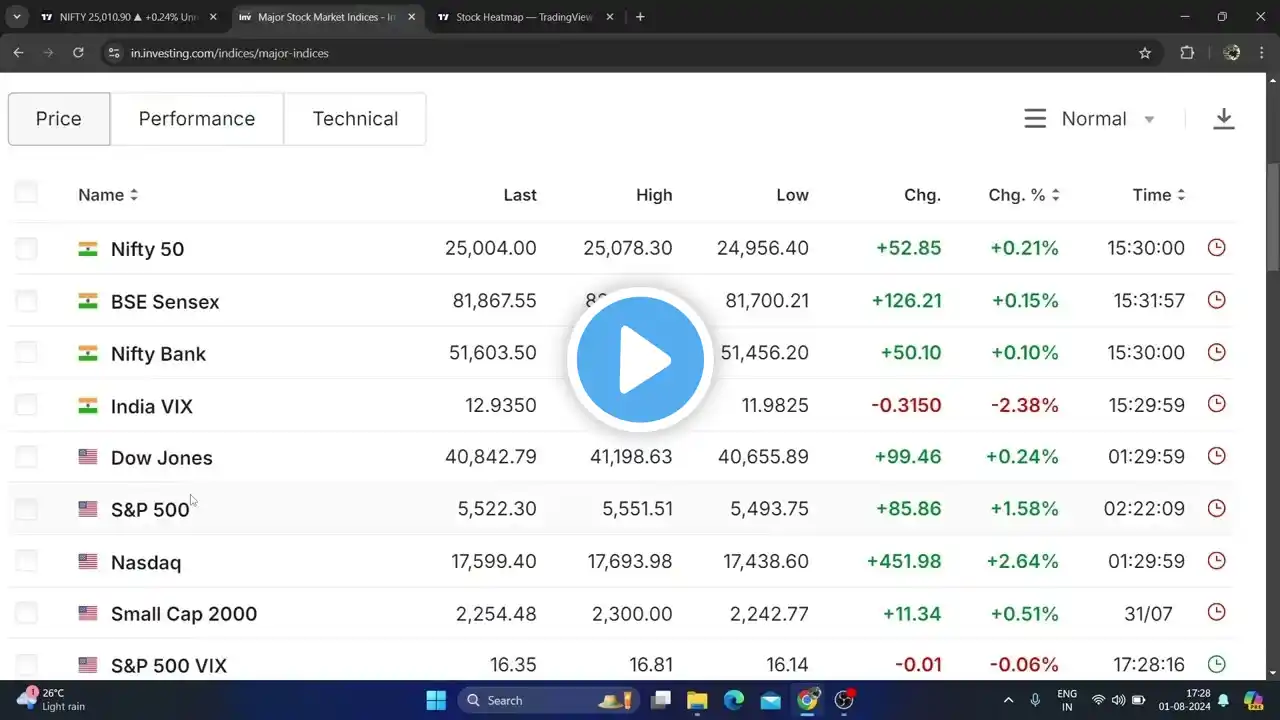
Task: Click the large play button overlay
Action: 640,361
